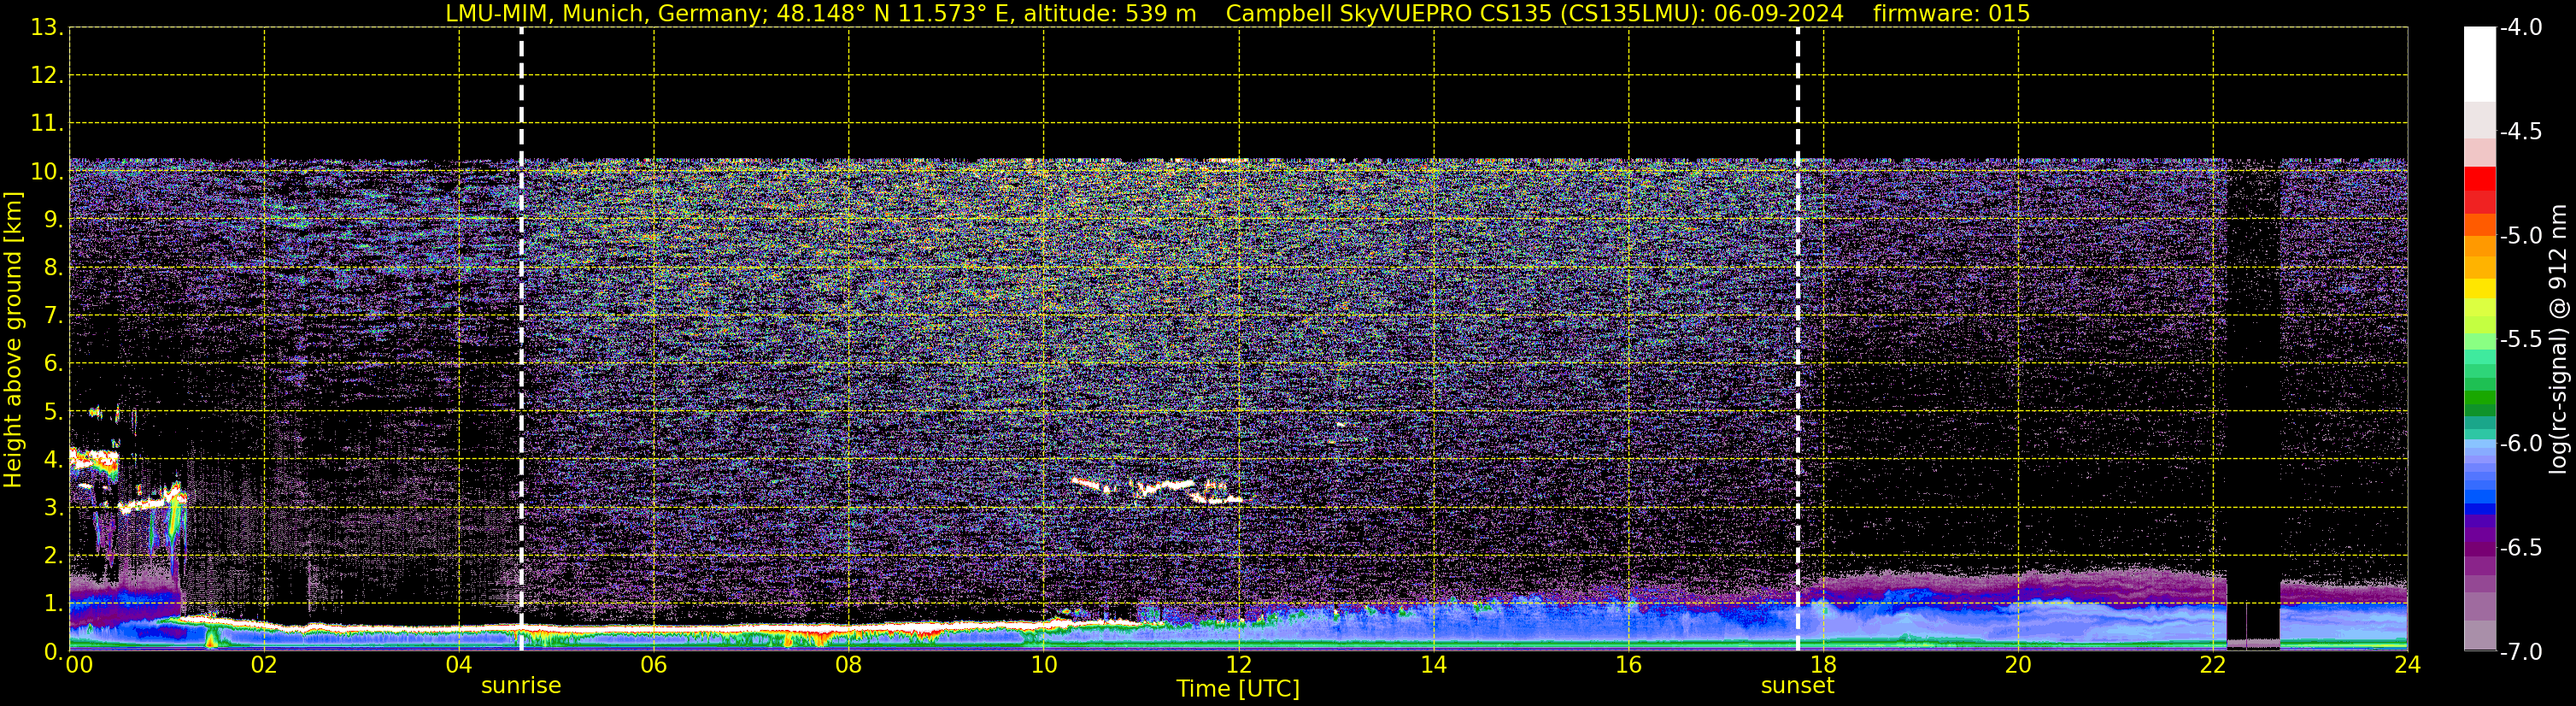
Task: Click the sunrise dashed vertical line
Action: point(521,339)
